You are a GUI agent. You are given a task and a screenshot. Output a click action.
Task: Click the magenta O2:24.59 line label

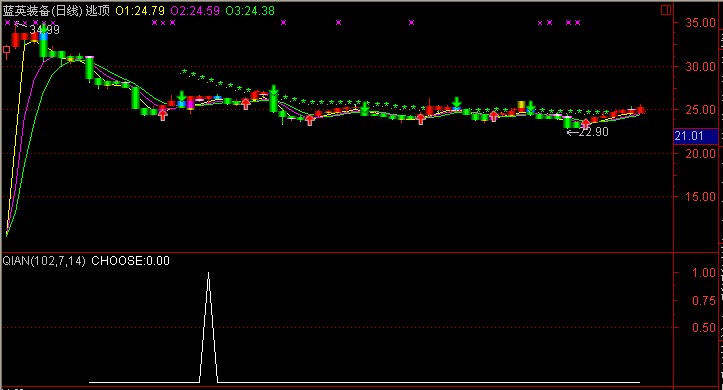point(195,11)
